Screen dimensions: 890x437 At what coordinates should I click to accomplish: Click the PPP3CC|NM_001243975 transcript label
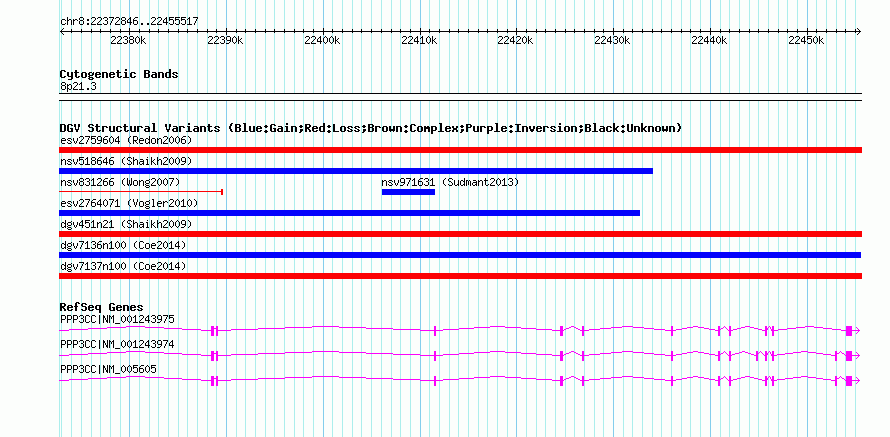pos(117,320)
